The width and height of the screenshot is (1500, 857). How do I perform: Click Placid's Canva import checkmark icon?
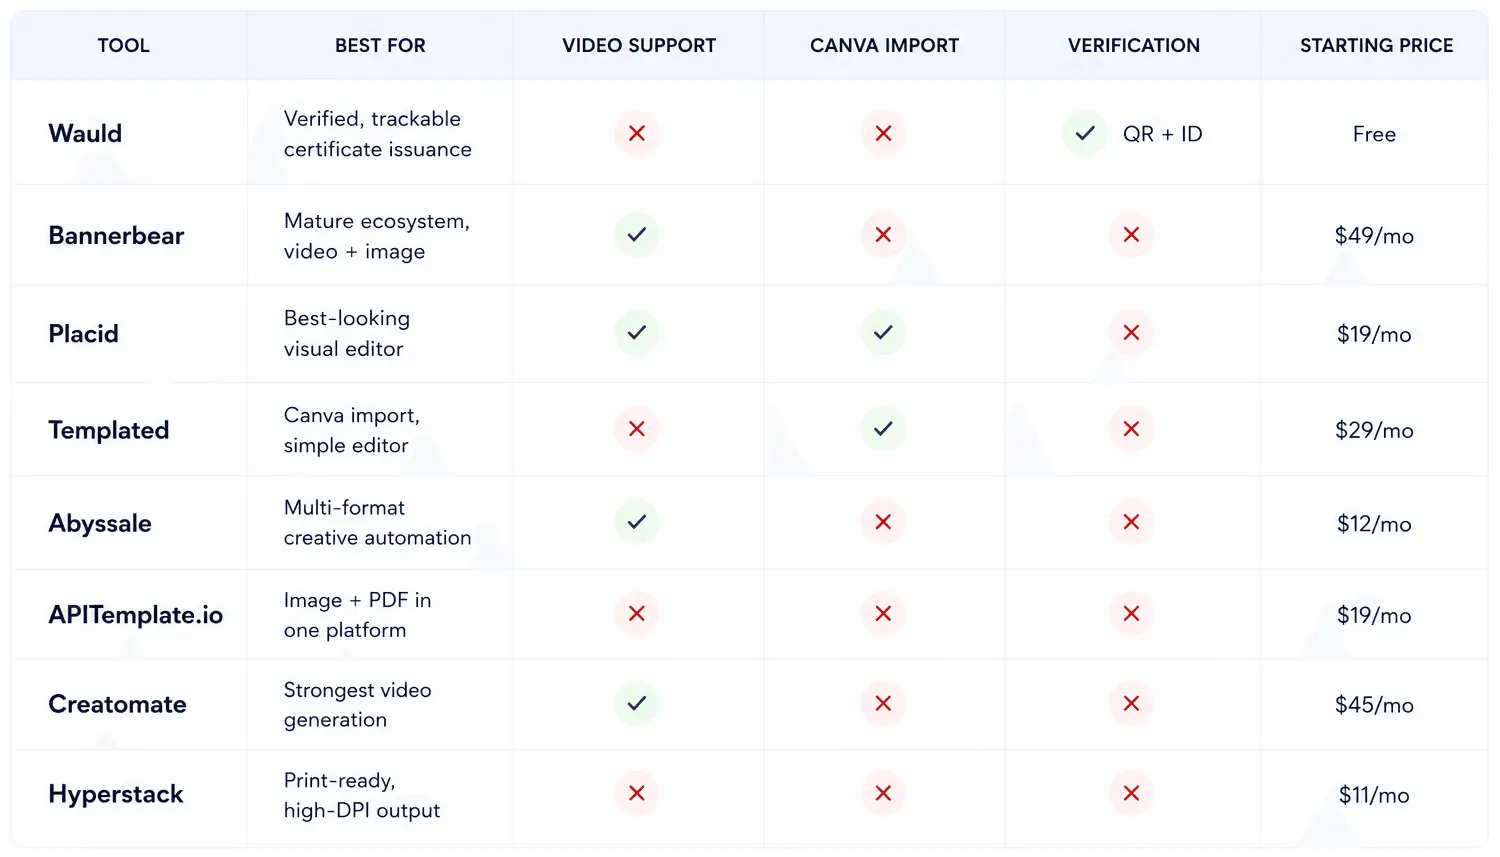point(883,332)
